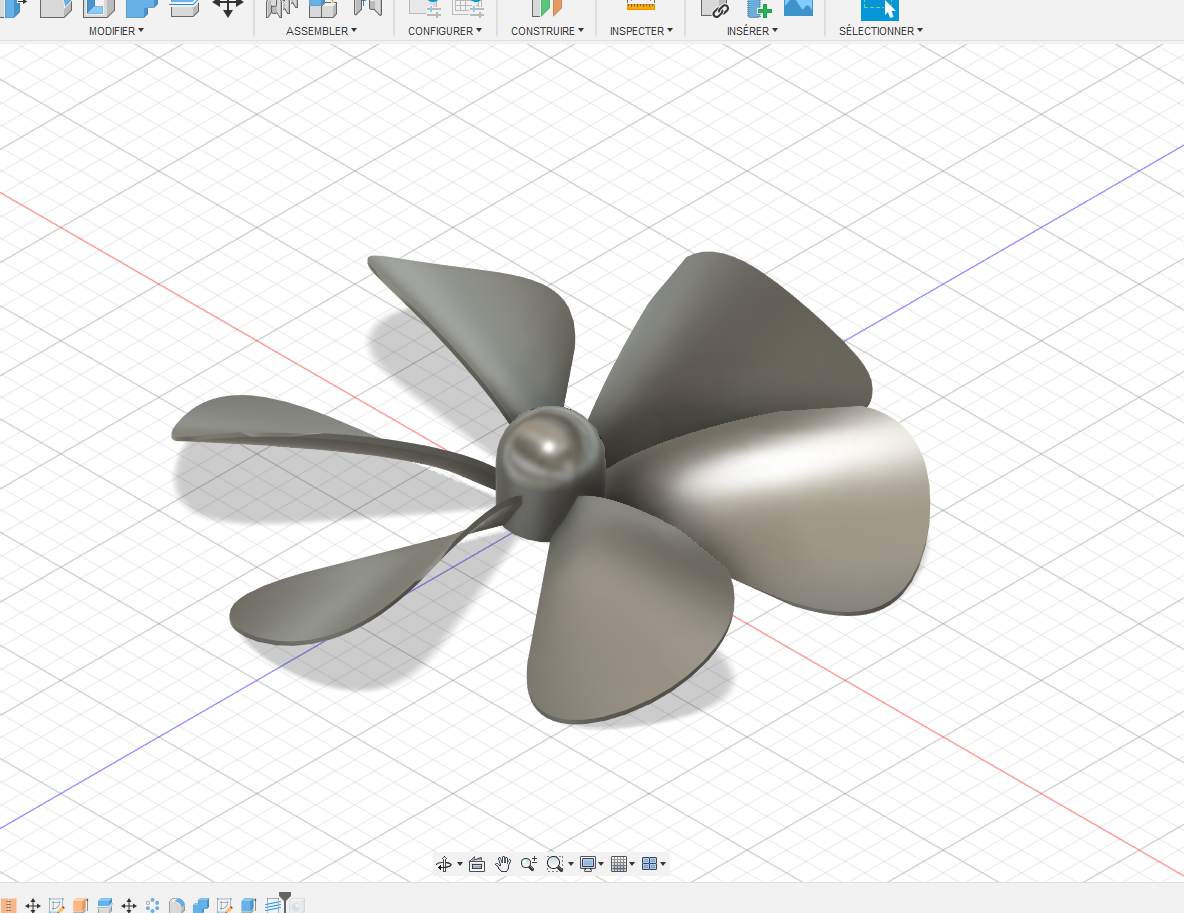Open the CONSTRUIRE dropdown menu
Image resolution: width=1184 pixels, height=913 pixels.
click(547, 31)
